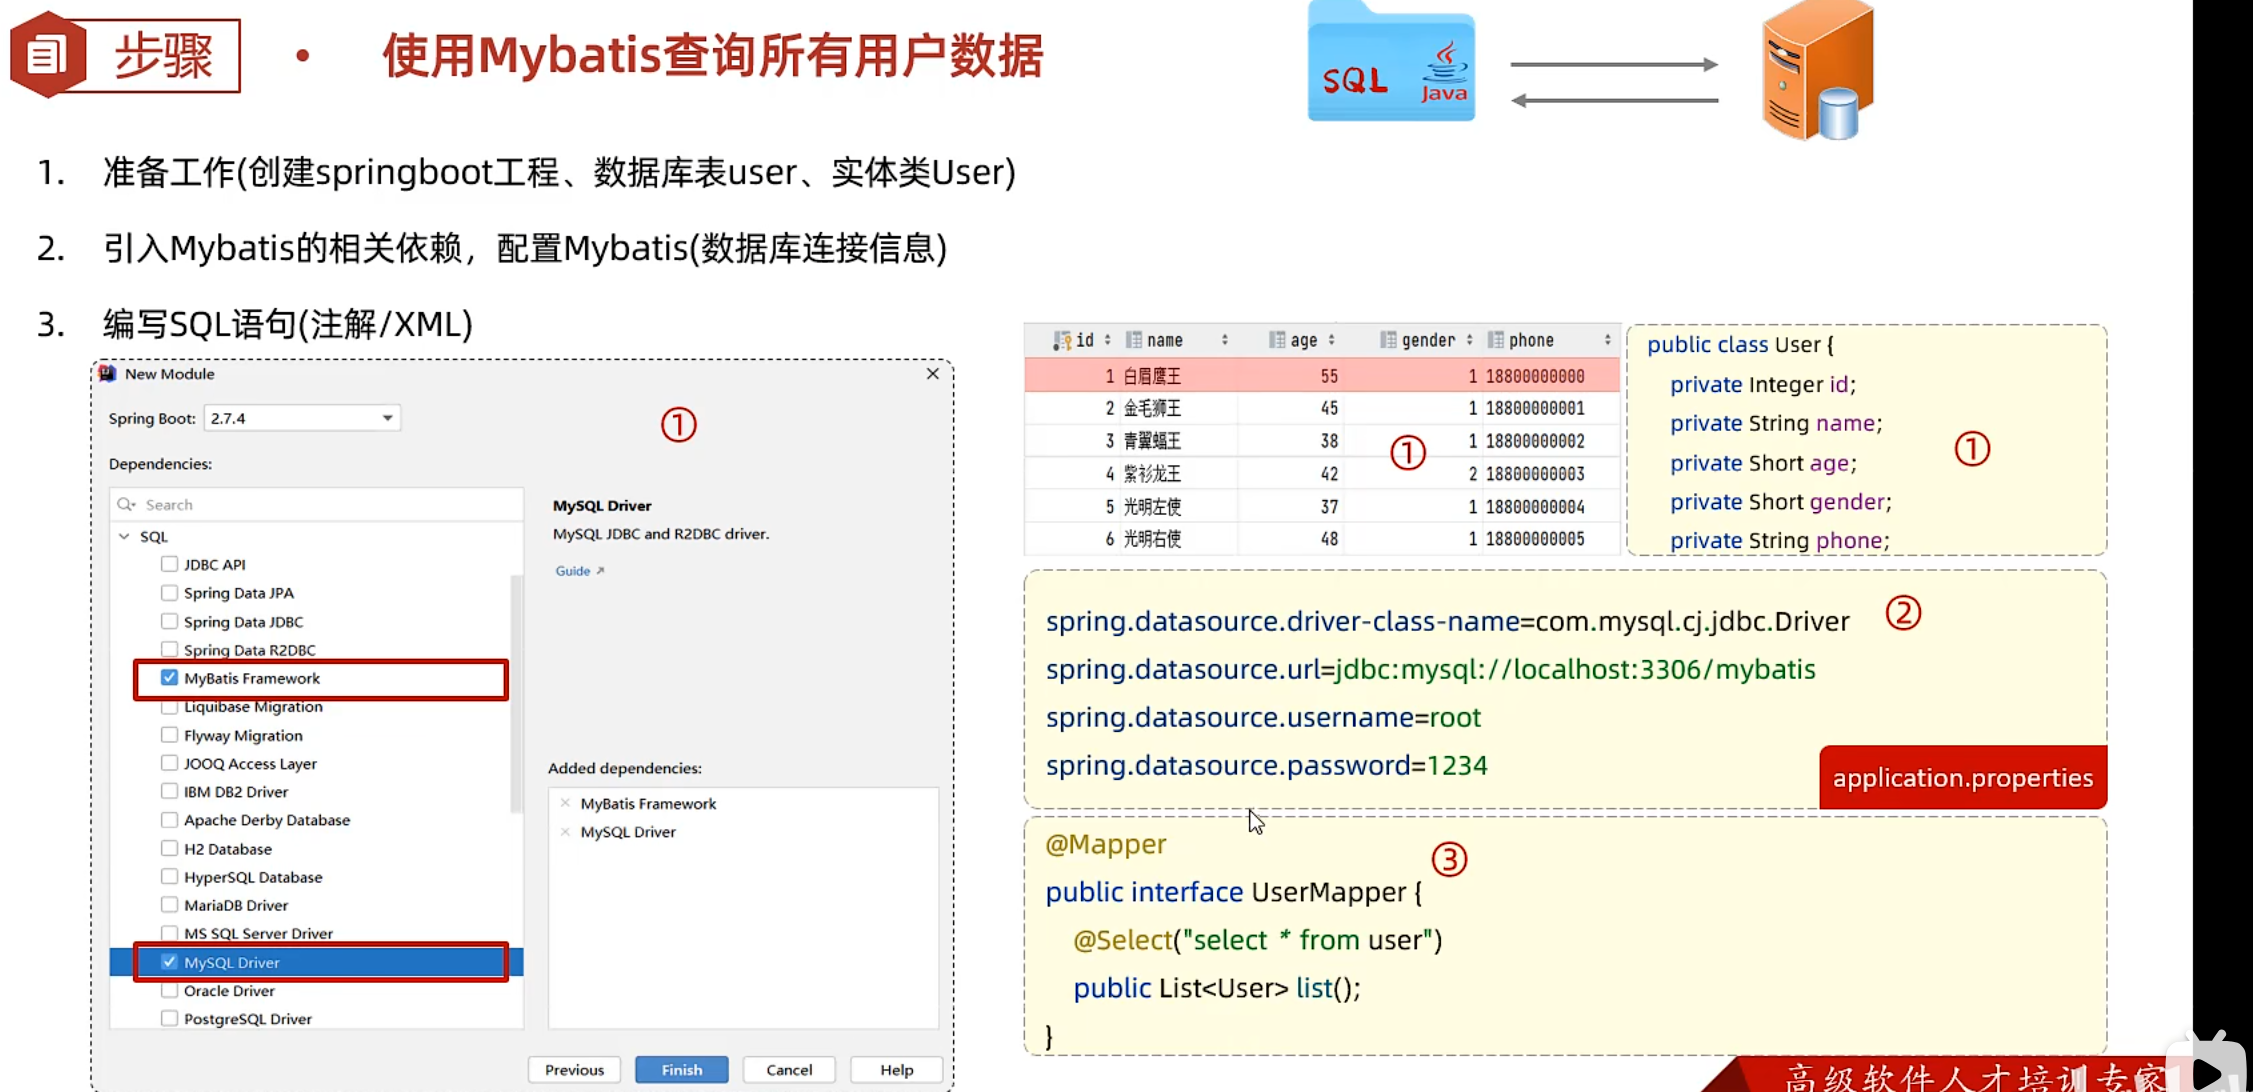Remove MySQL Driver via its X icon
This screenshot has height=1092, width=2253.
565,832
